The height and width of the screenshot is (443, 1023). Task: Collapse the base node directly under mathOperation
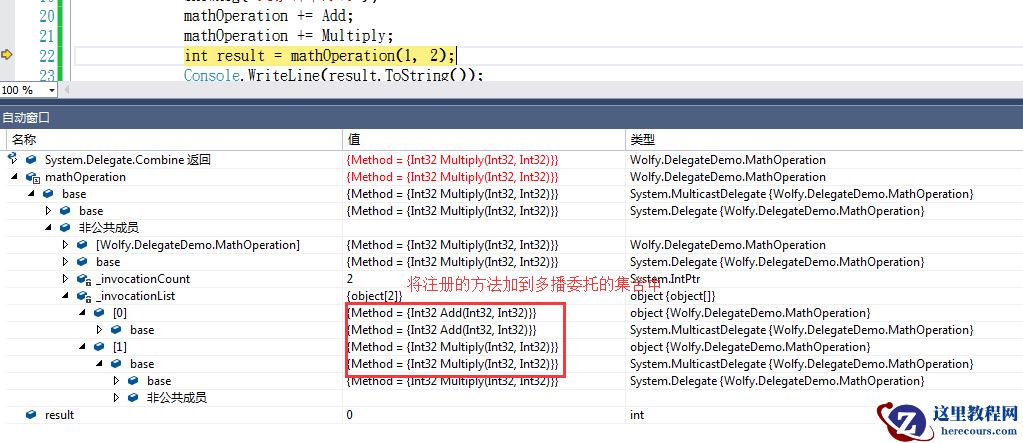31,194
